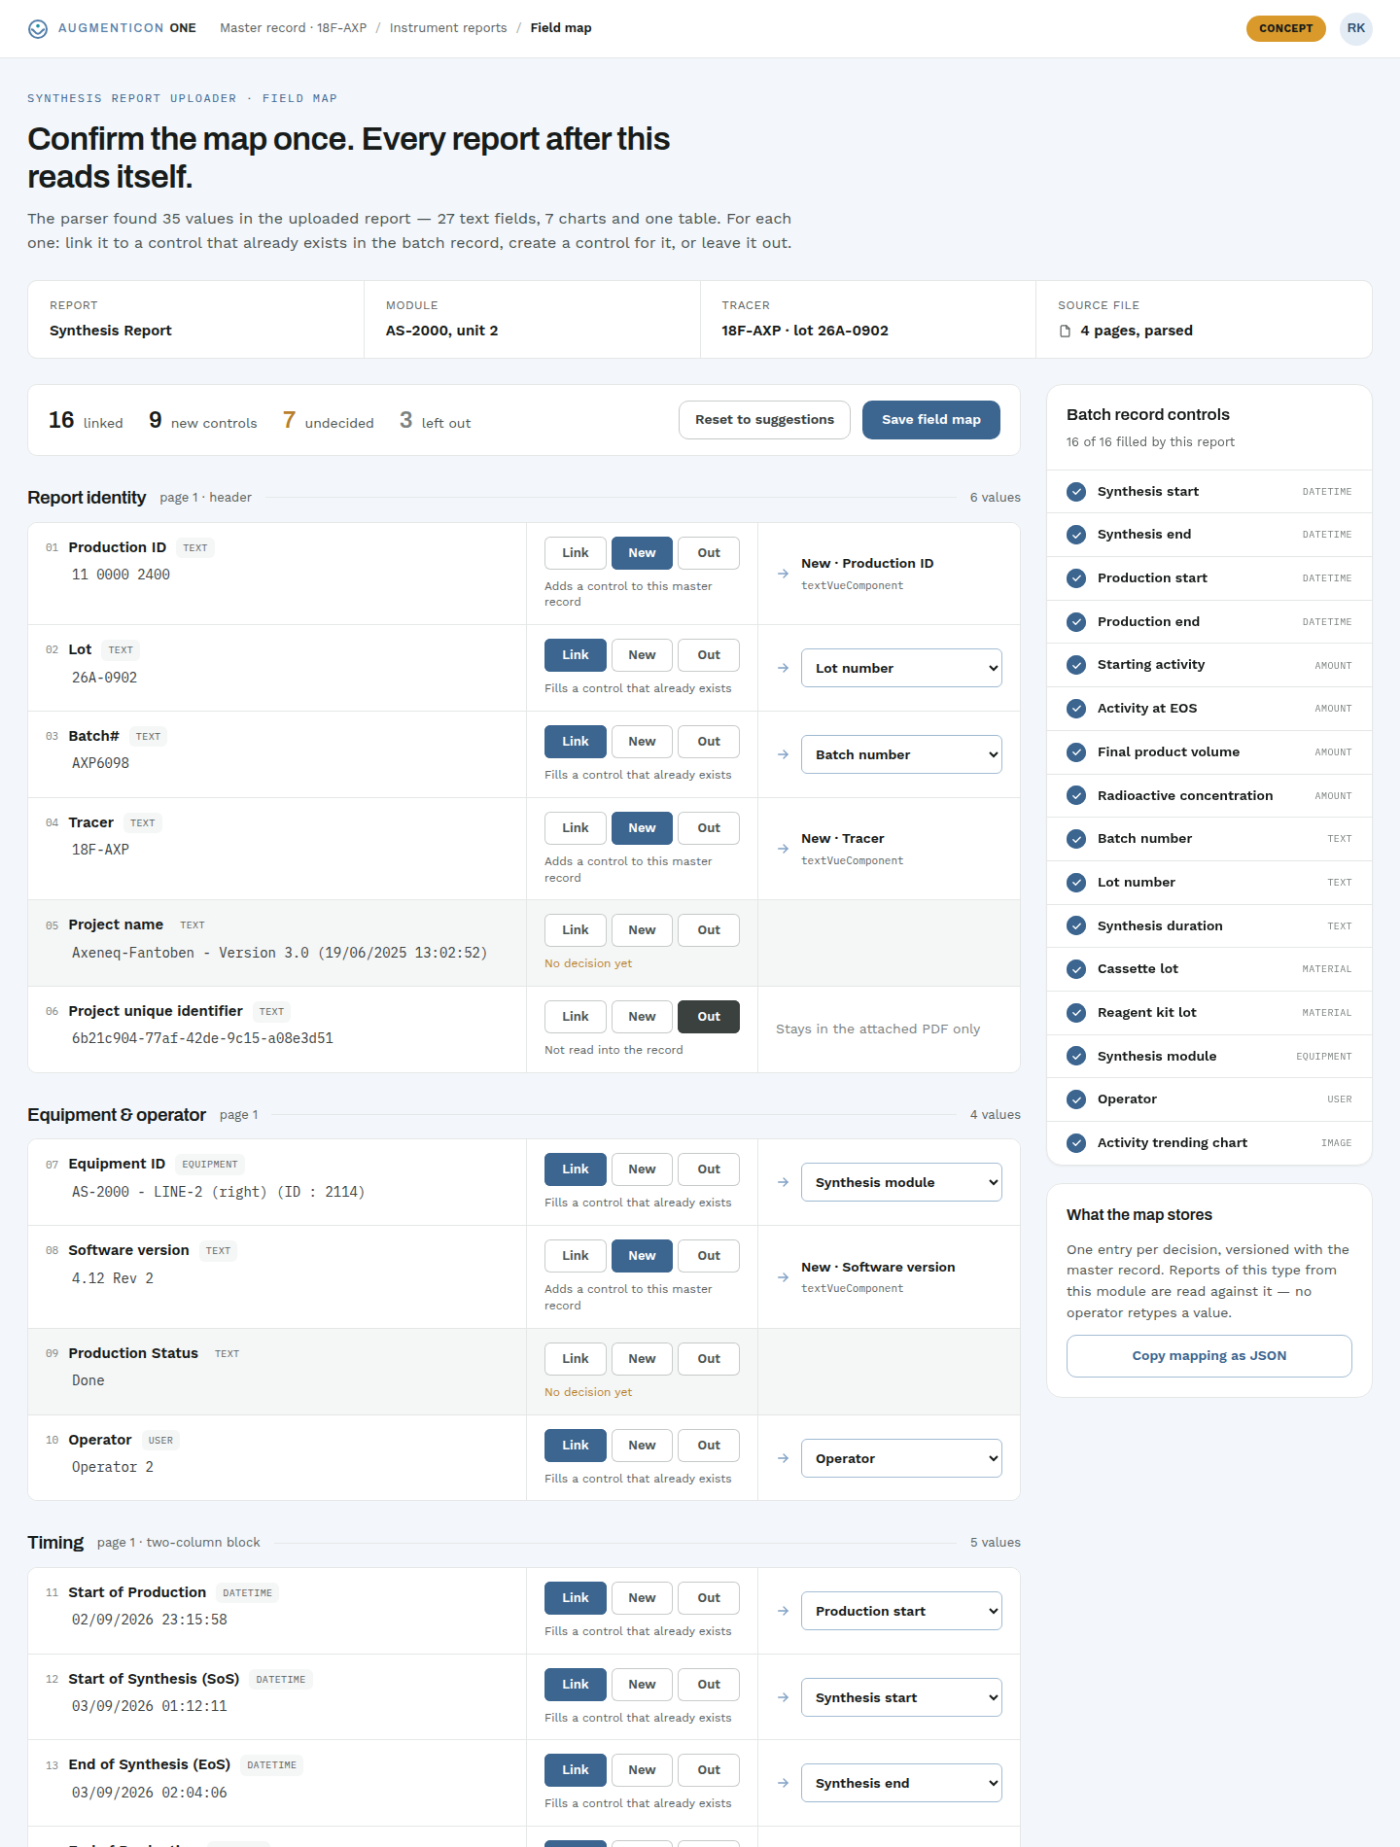Click Reset to suggestions
The height and width of the screenshot is (1847, 1400).
(764, 420)
